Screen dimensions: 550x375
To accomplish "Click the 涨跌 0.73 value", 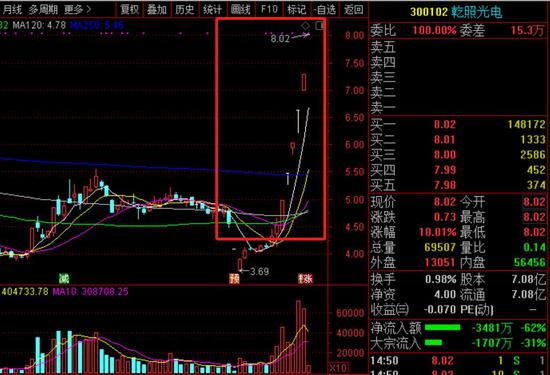I will point(445,217).
